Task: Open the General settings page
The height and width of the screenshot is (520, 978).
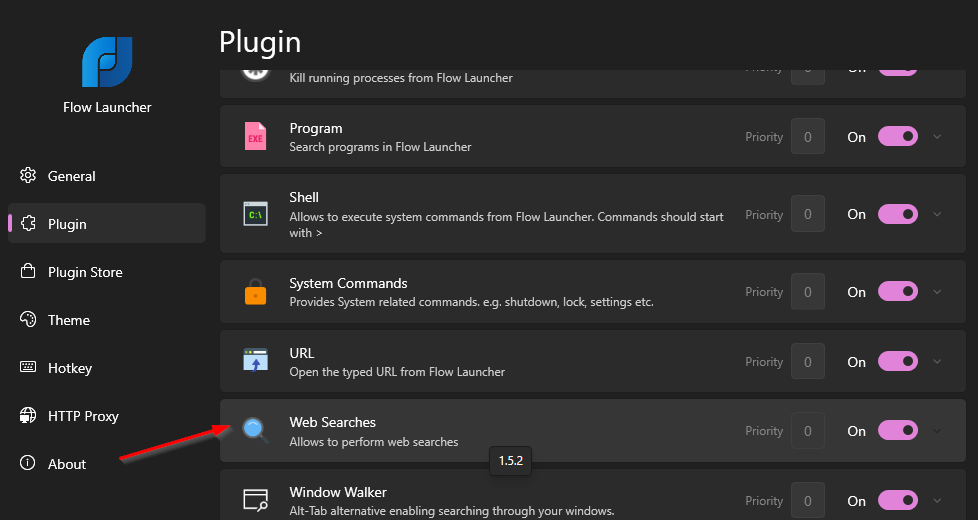Action: pos(71,176)
